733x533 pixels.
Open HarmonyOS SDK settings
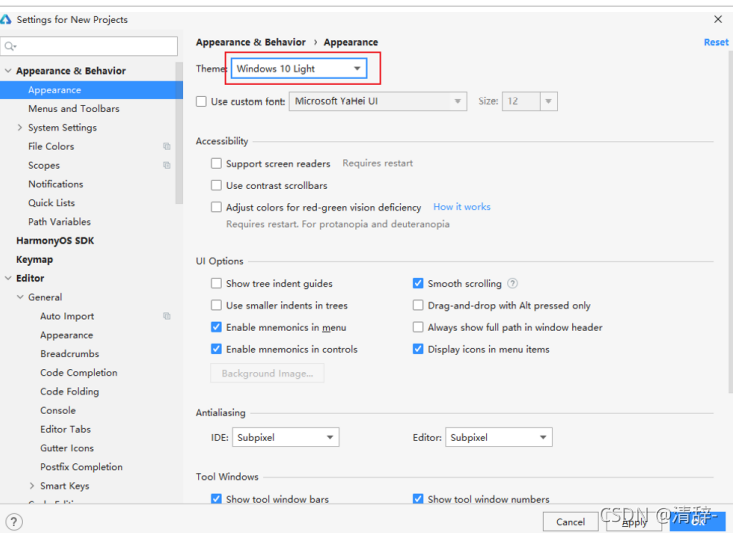(55, 240)
